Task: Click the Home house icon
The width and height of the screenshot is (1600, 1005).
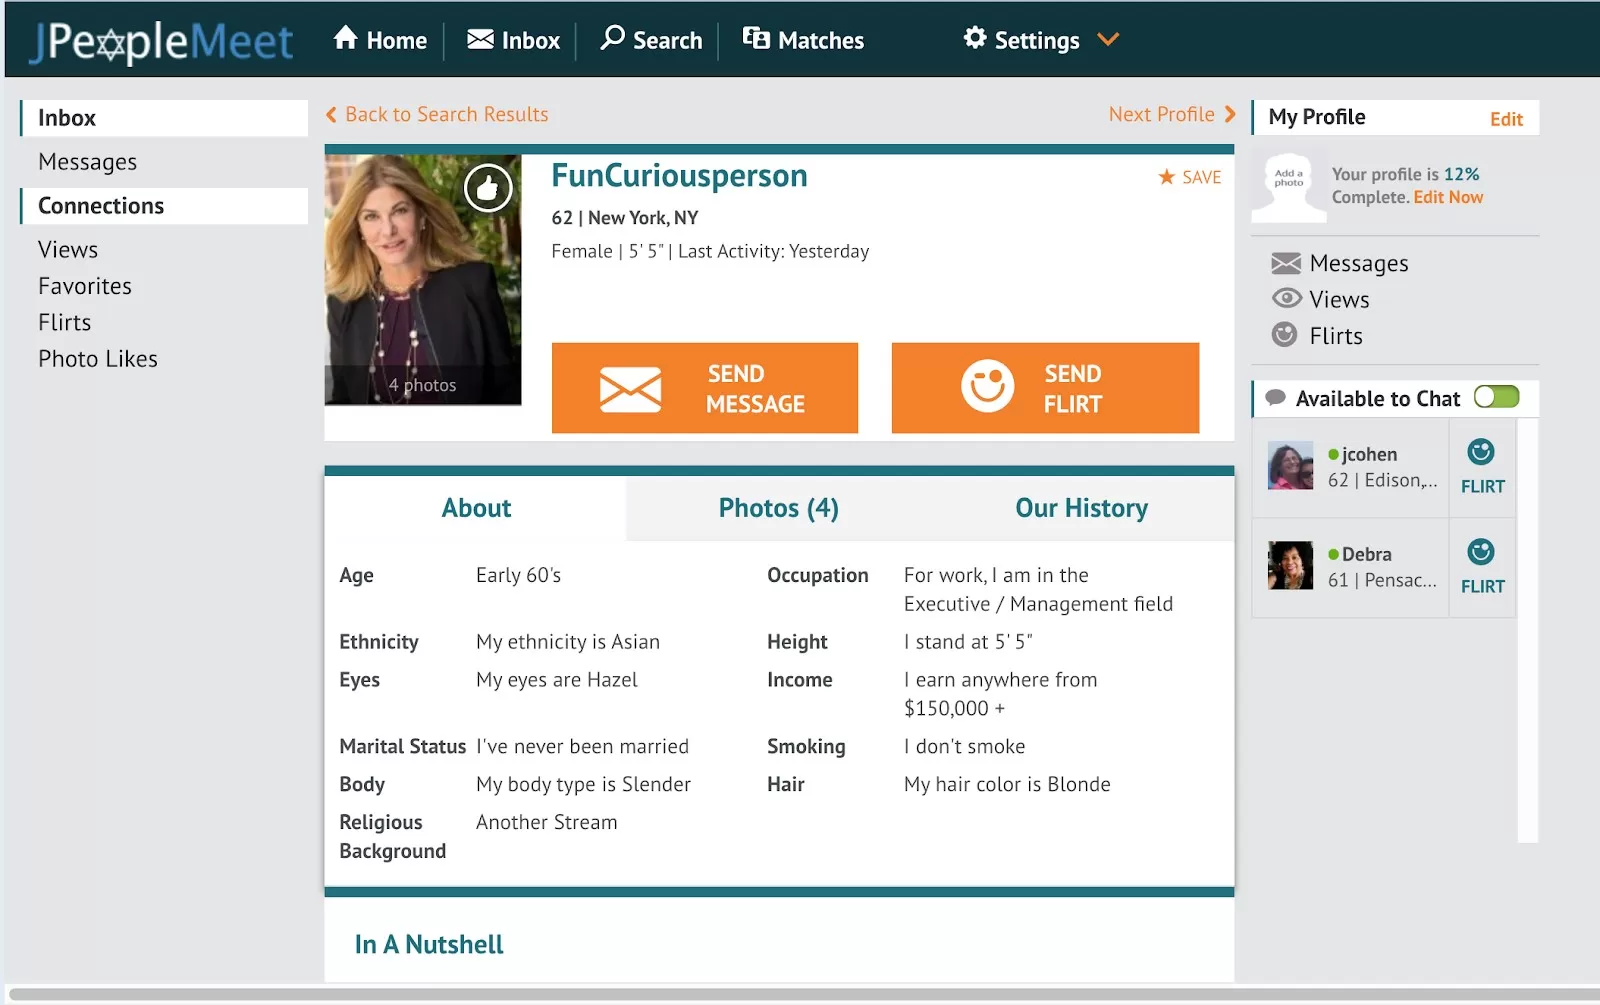Action: (346, 39)
